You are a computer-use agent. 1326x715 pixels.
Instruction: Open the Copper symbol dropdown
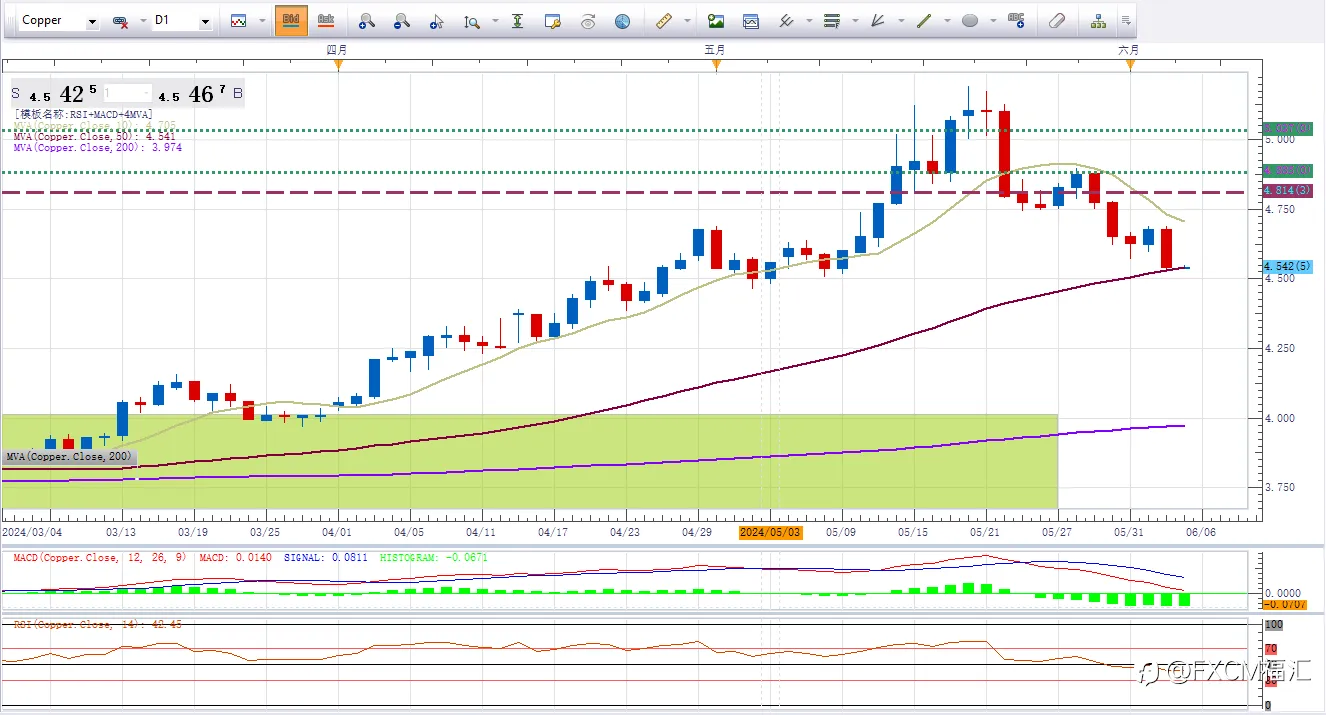coord(92,21)
